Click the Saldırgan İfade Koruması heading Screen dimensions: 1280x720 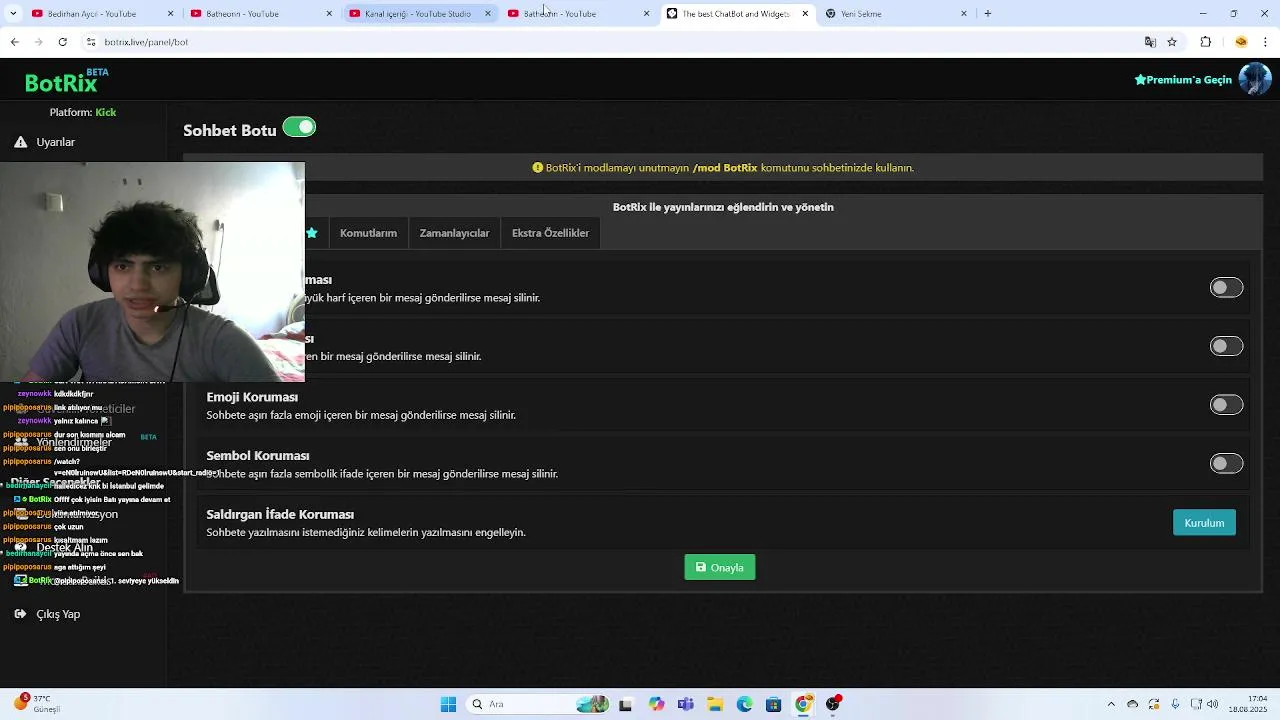click(x=280, y=514)
